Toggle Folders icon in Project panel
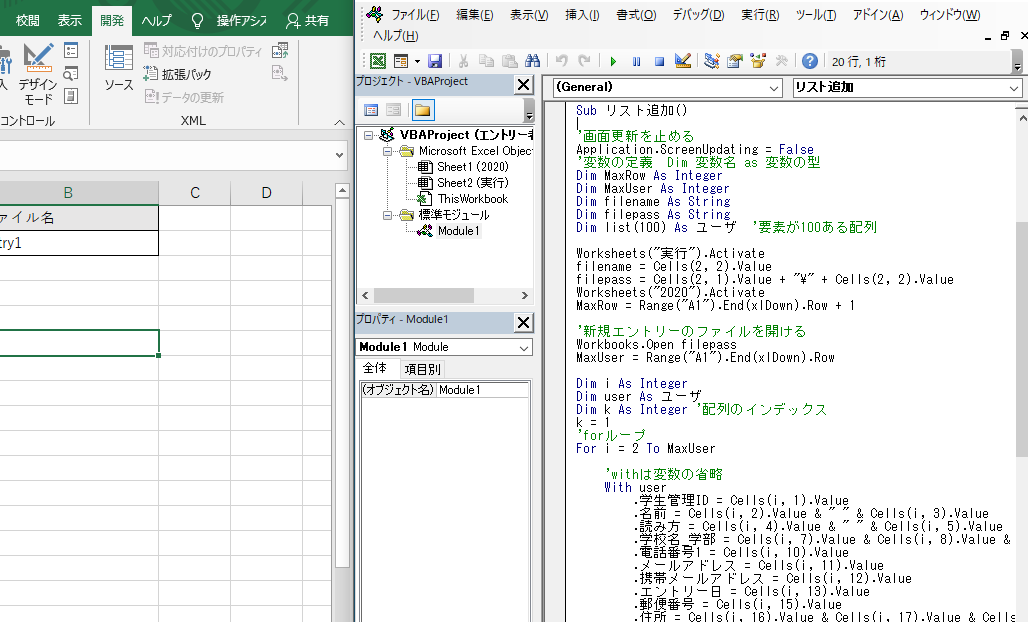Image resolution: width=1028 pixels, height=622 pixels. coord(423,110)
